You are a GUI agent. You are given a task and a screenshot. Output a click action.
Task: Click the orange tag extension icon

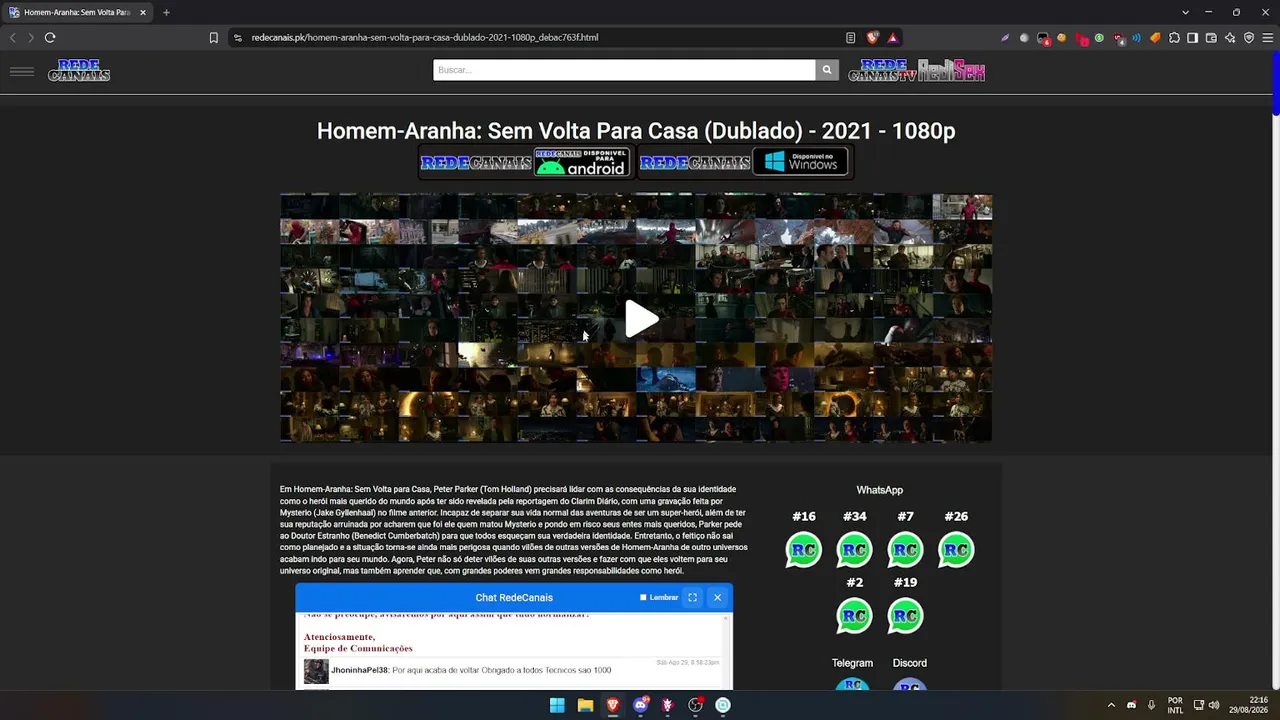(x=1155, y=38)
